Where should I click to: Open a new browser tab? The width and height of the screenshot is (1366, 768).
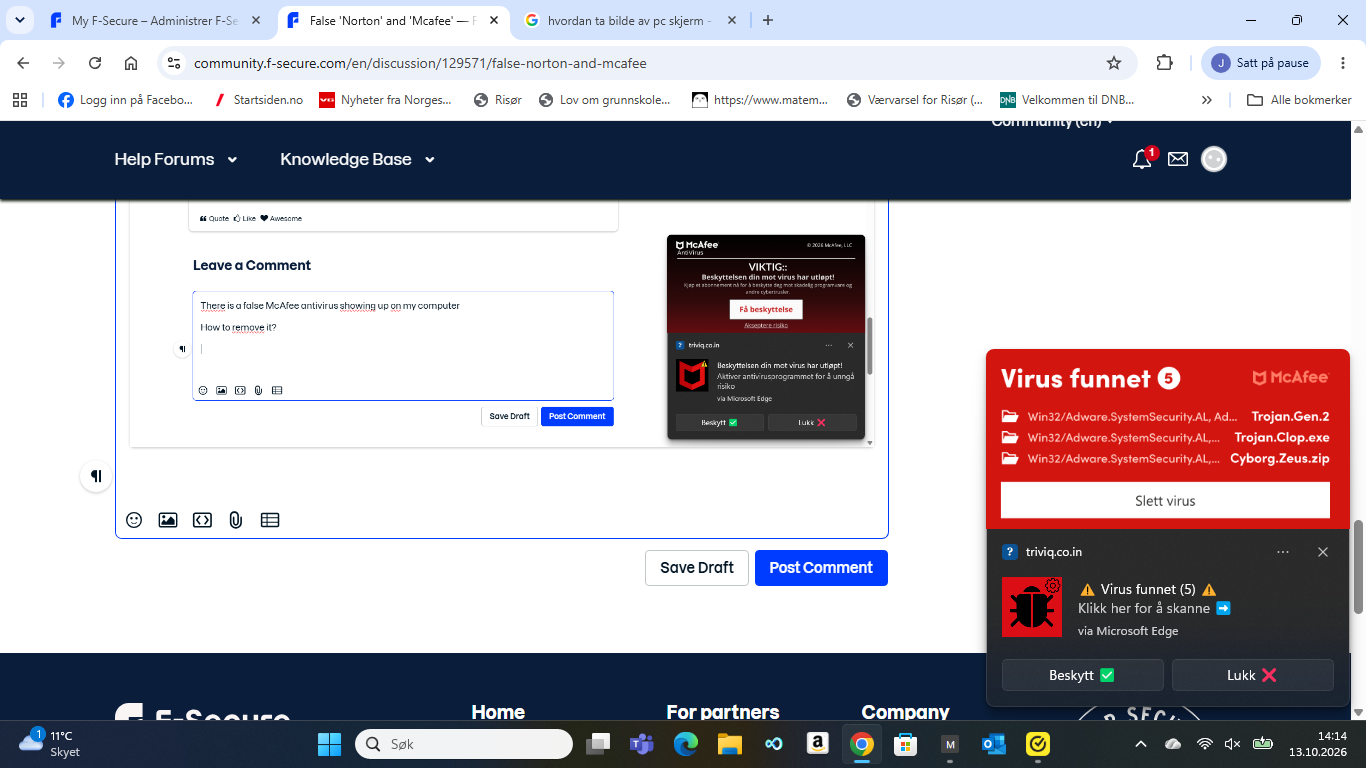click(768, 20)
